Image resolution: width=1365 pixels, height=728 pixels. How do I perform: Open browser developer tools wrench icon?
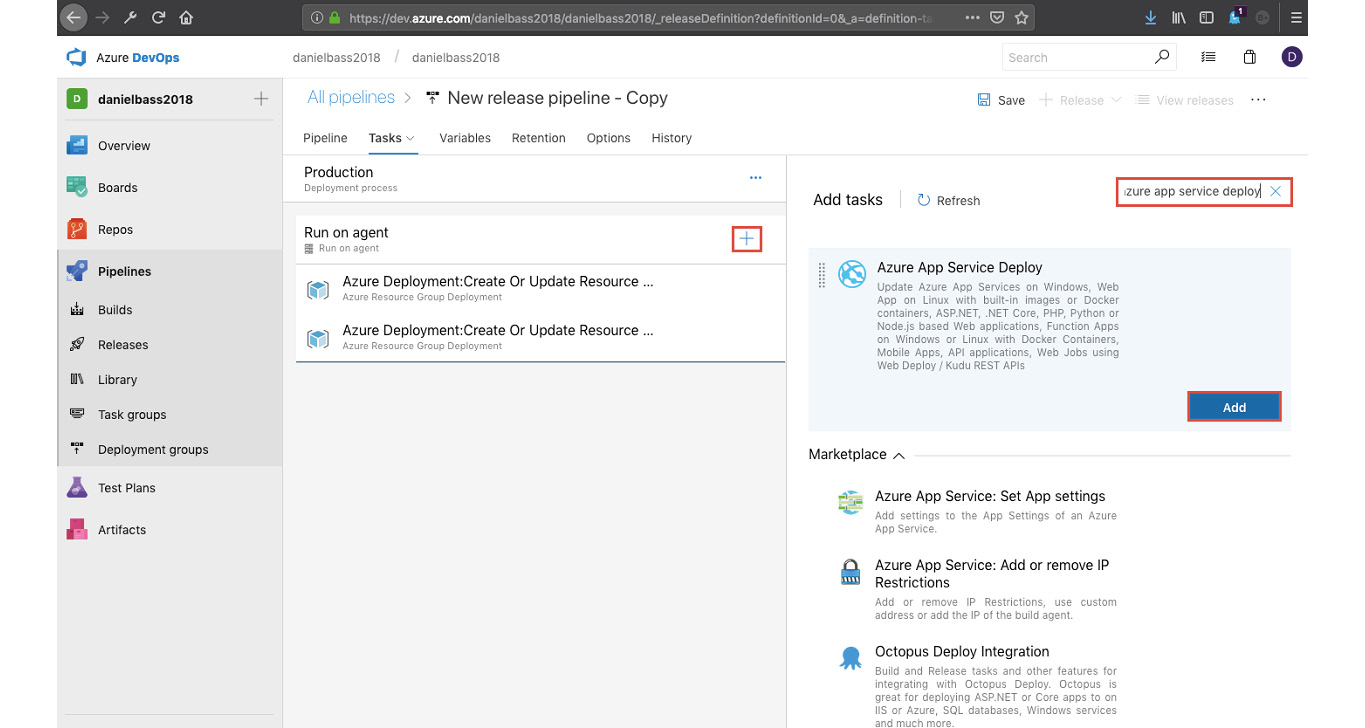[130, 17]
